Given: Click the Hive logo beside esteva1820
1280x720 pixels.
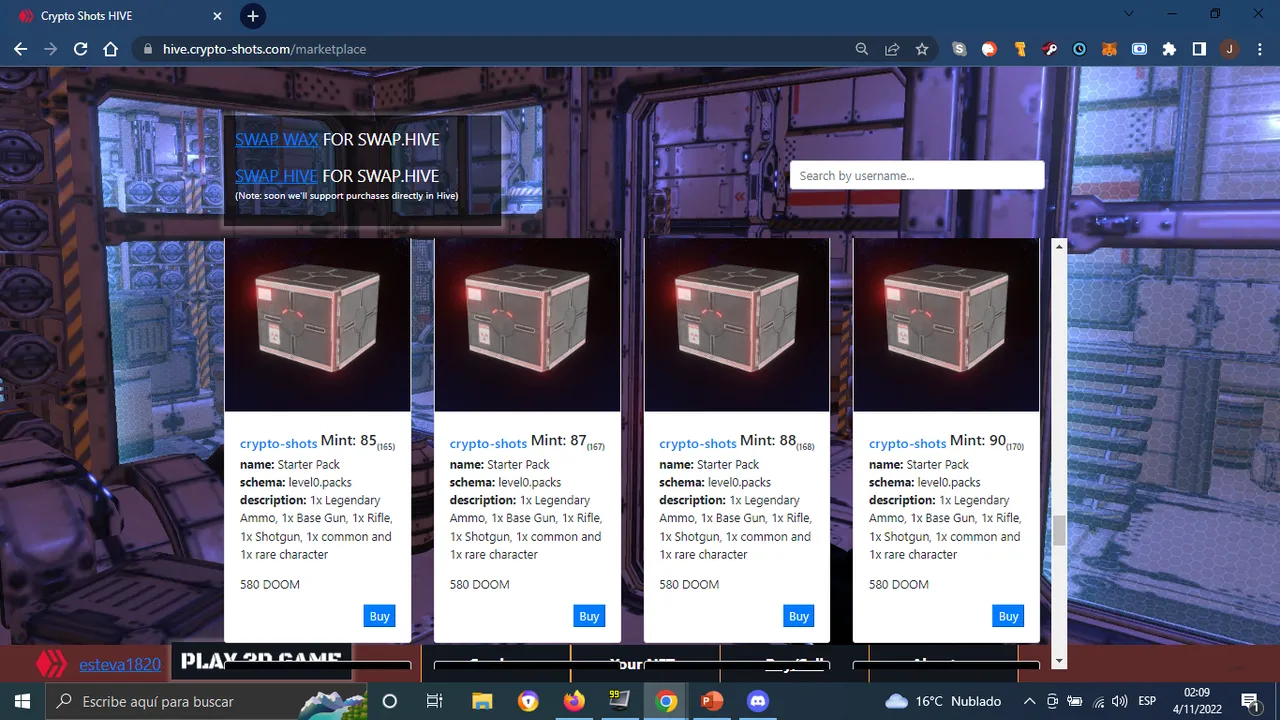Looking at the screenshot, I should pos(51,664).
